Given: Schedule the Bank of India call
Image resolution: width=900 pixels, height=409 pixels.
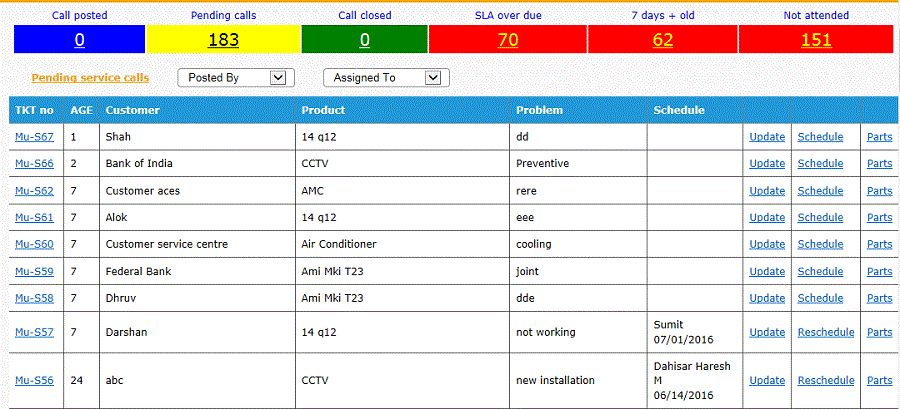Looking at the screenshot, I should point(820,163).
